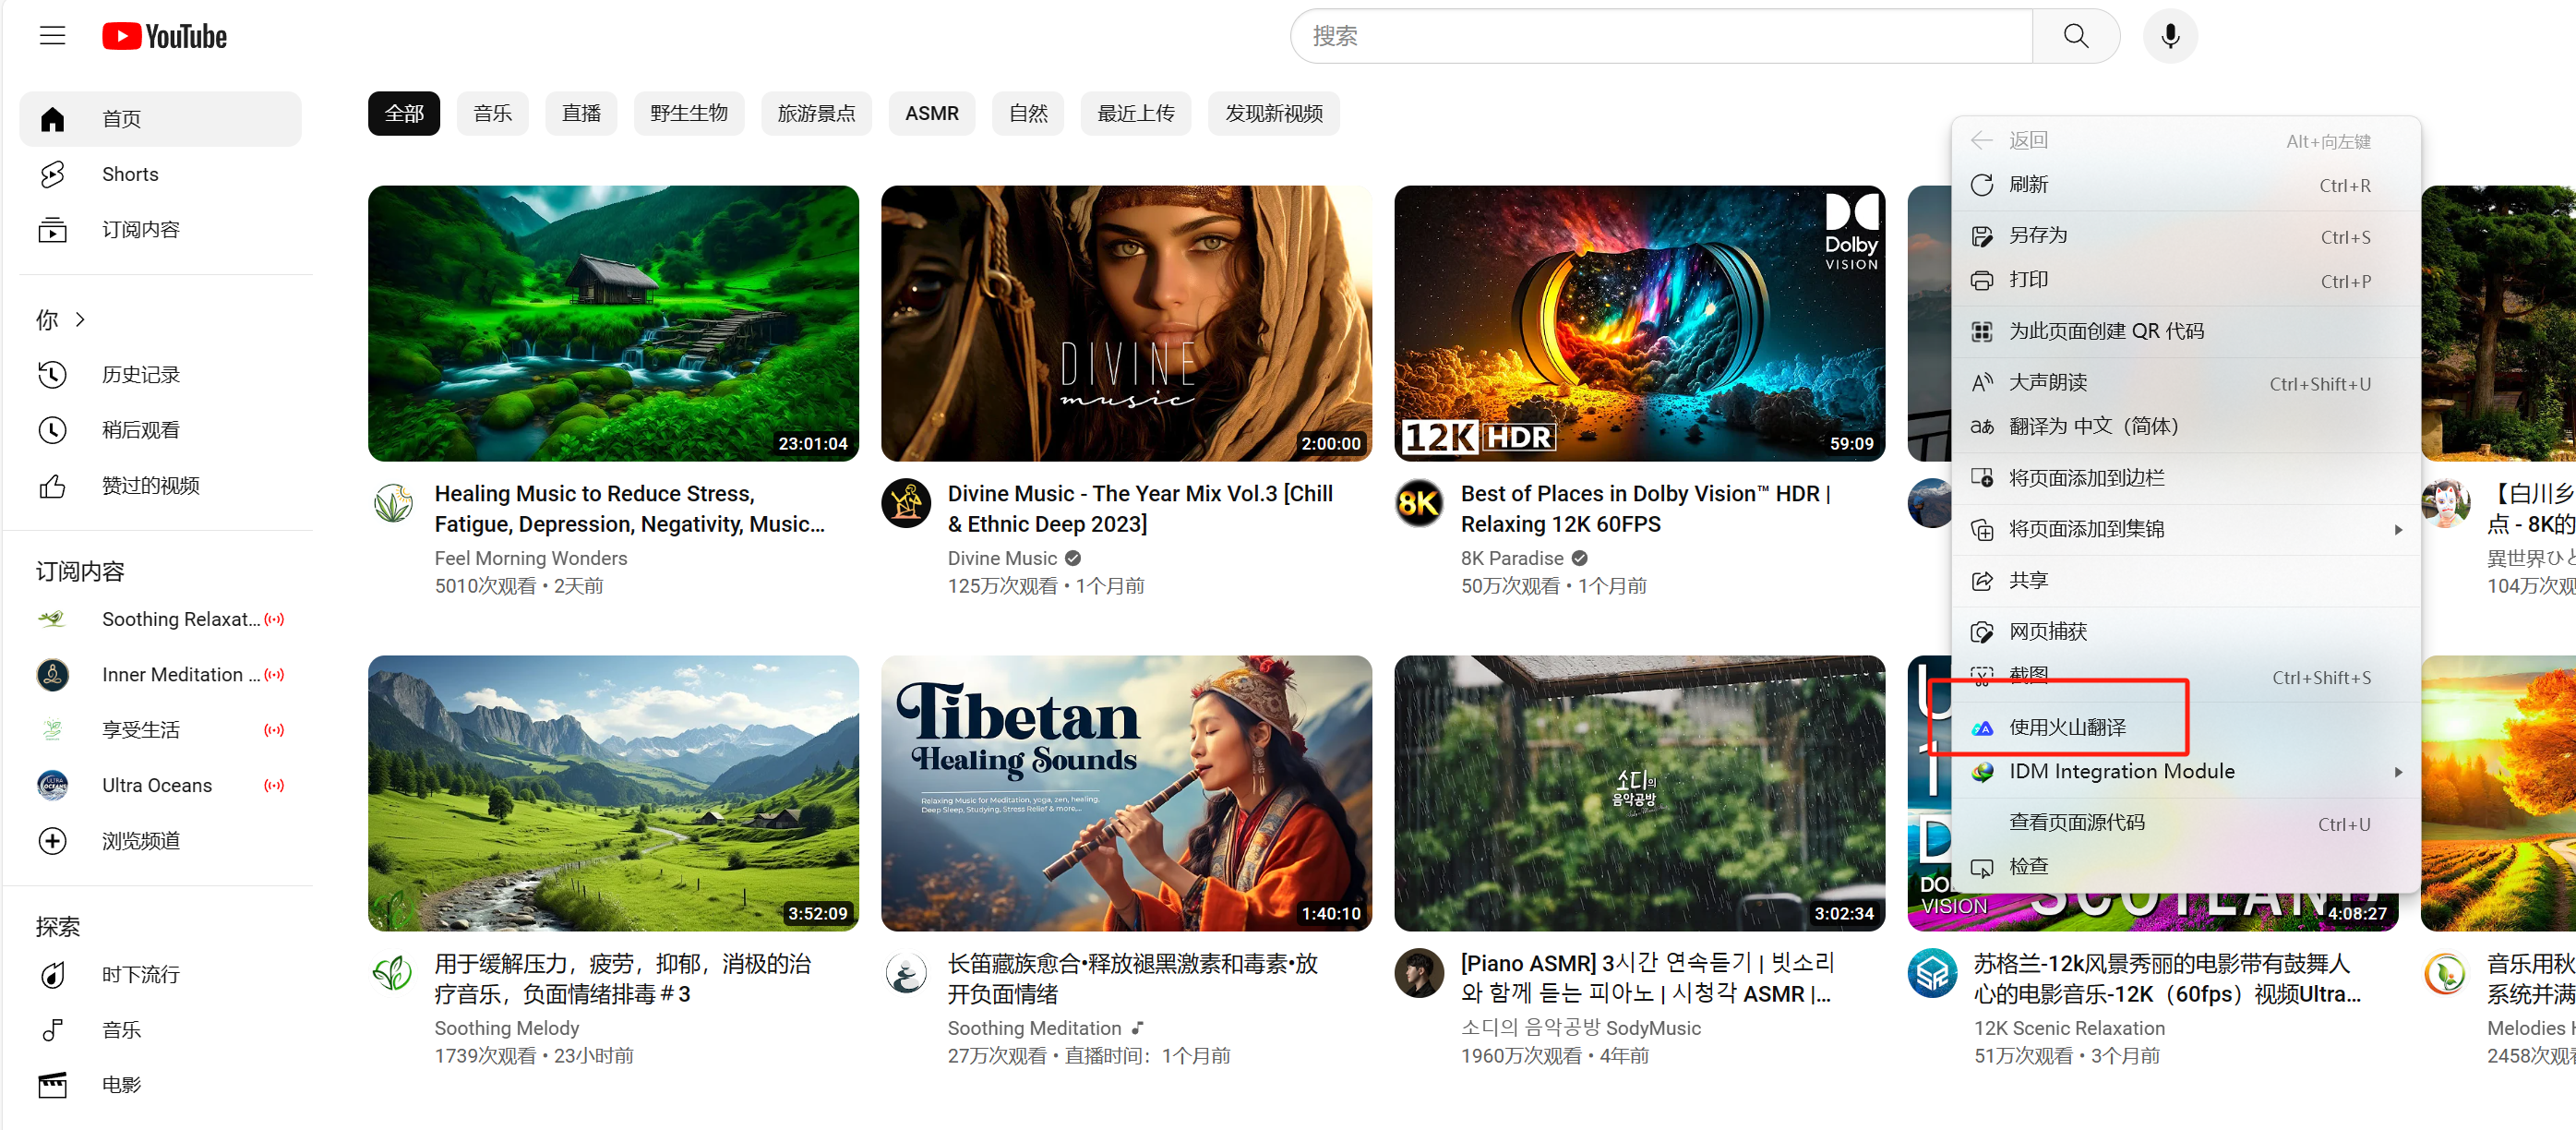Screen dimensions: 2576x1130
Task: Open Shorts from the sidebar
Action: pos(160,174)
